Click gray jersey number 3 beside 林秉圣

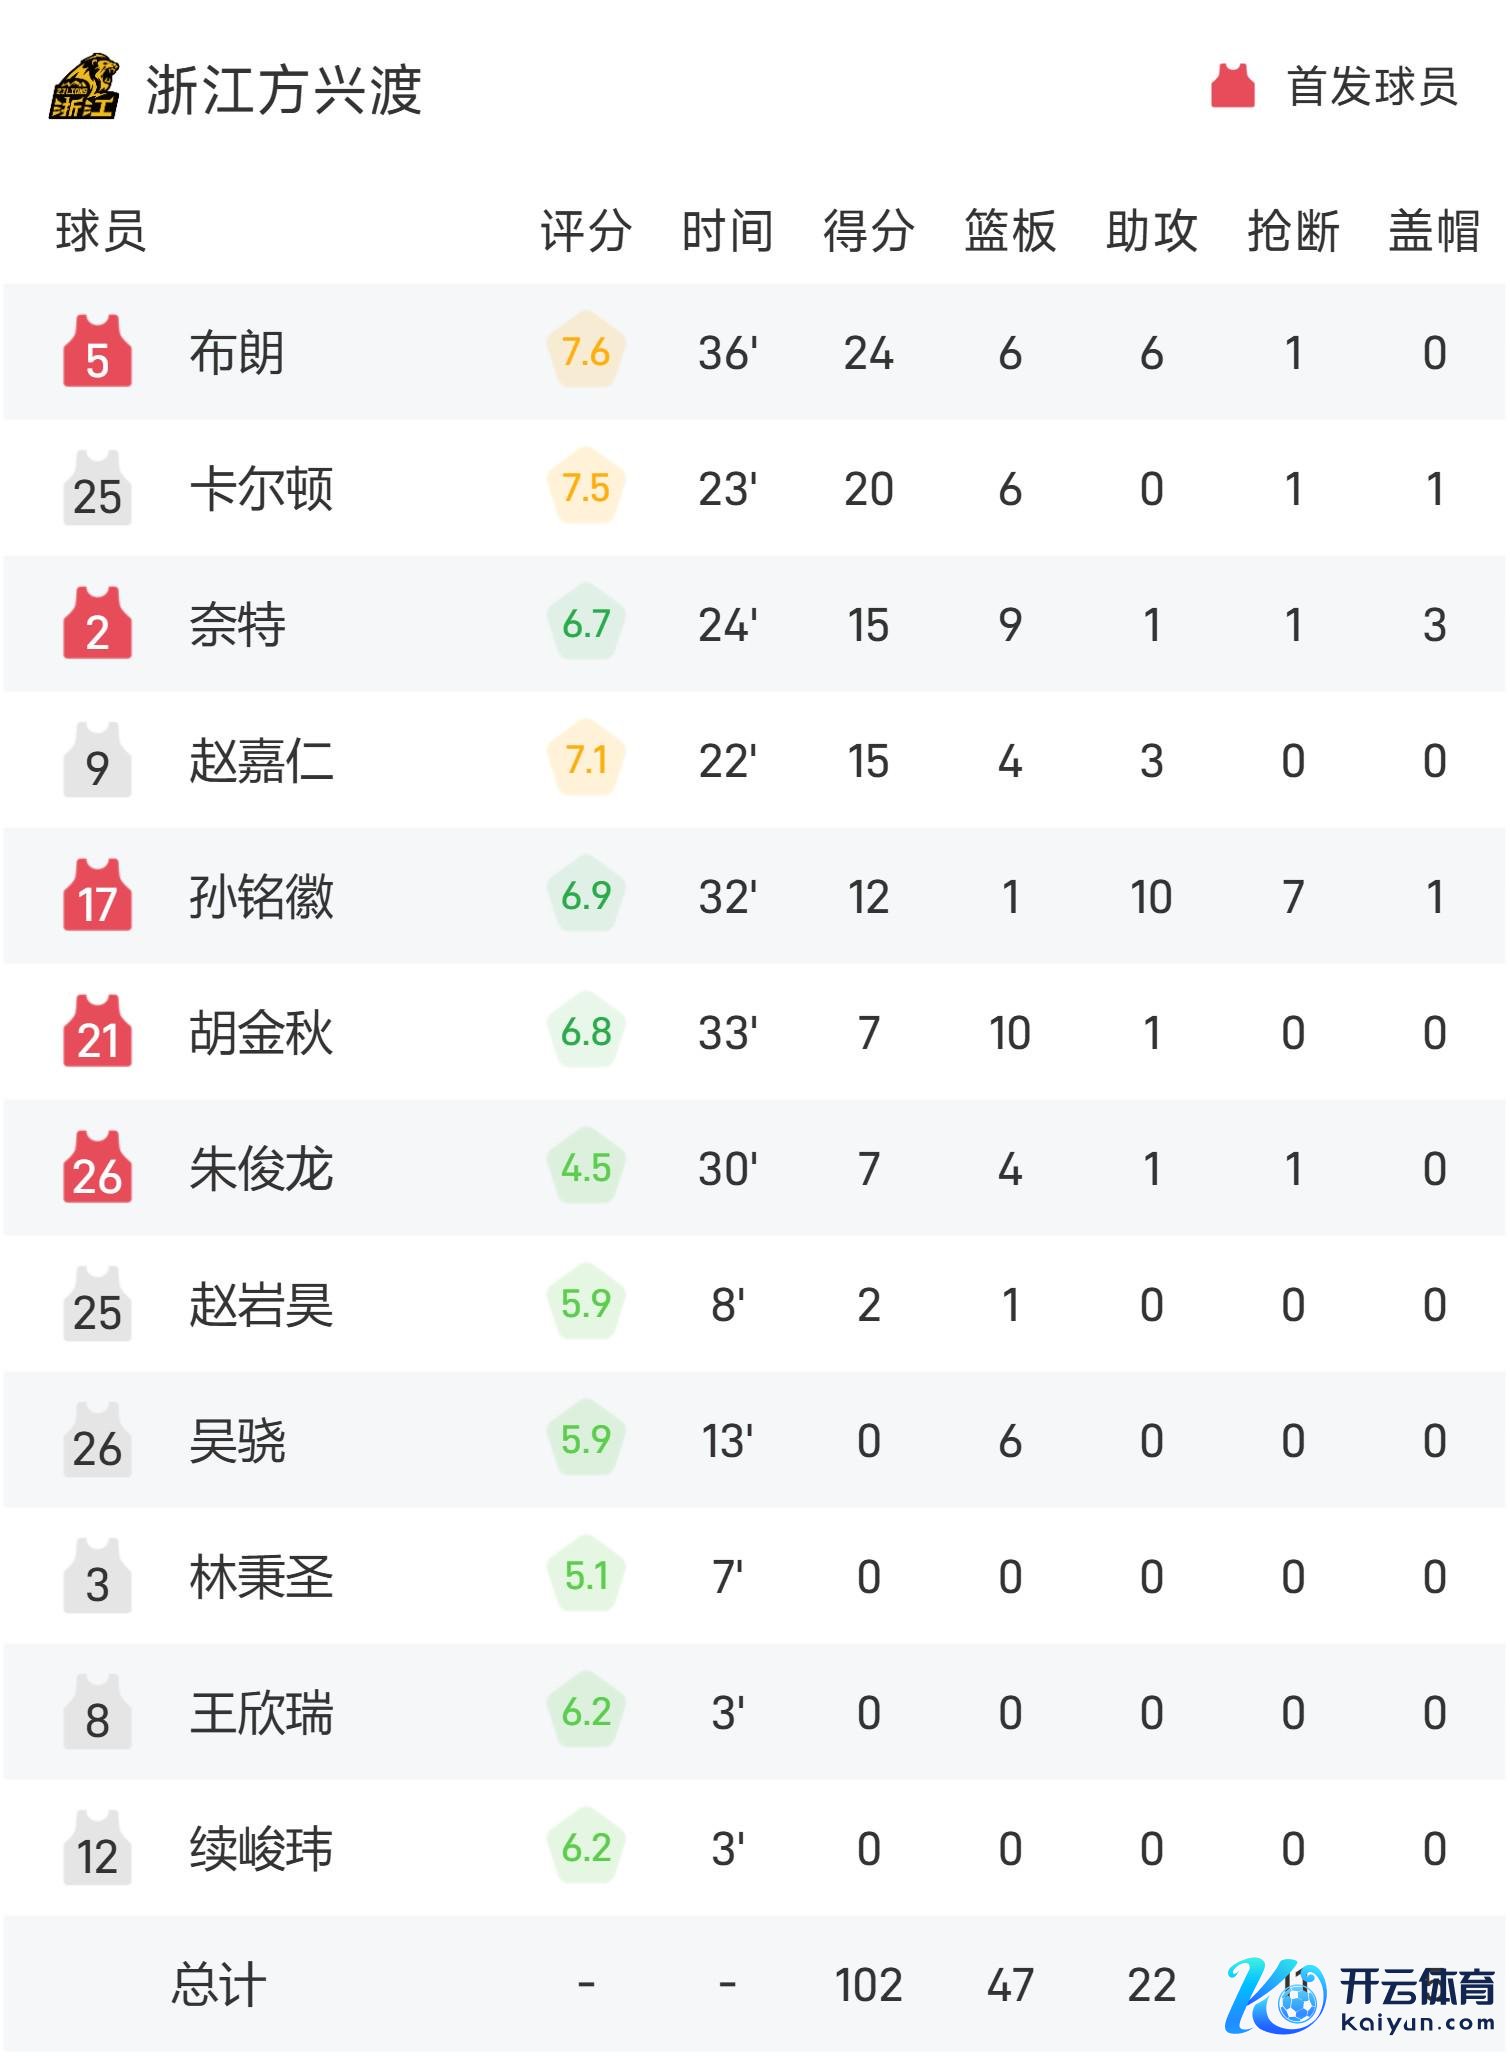click(x=97, y=1577)
